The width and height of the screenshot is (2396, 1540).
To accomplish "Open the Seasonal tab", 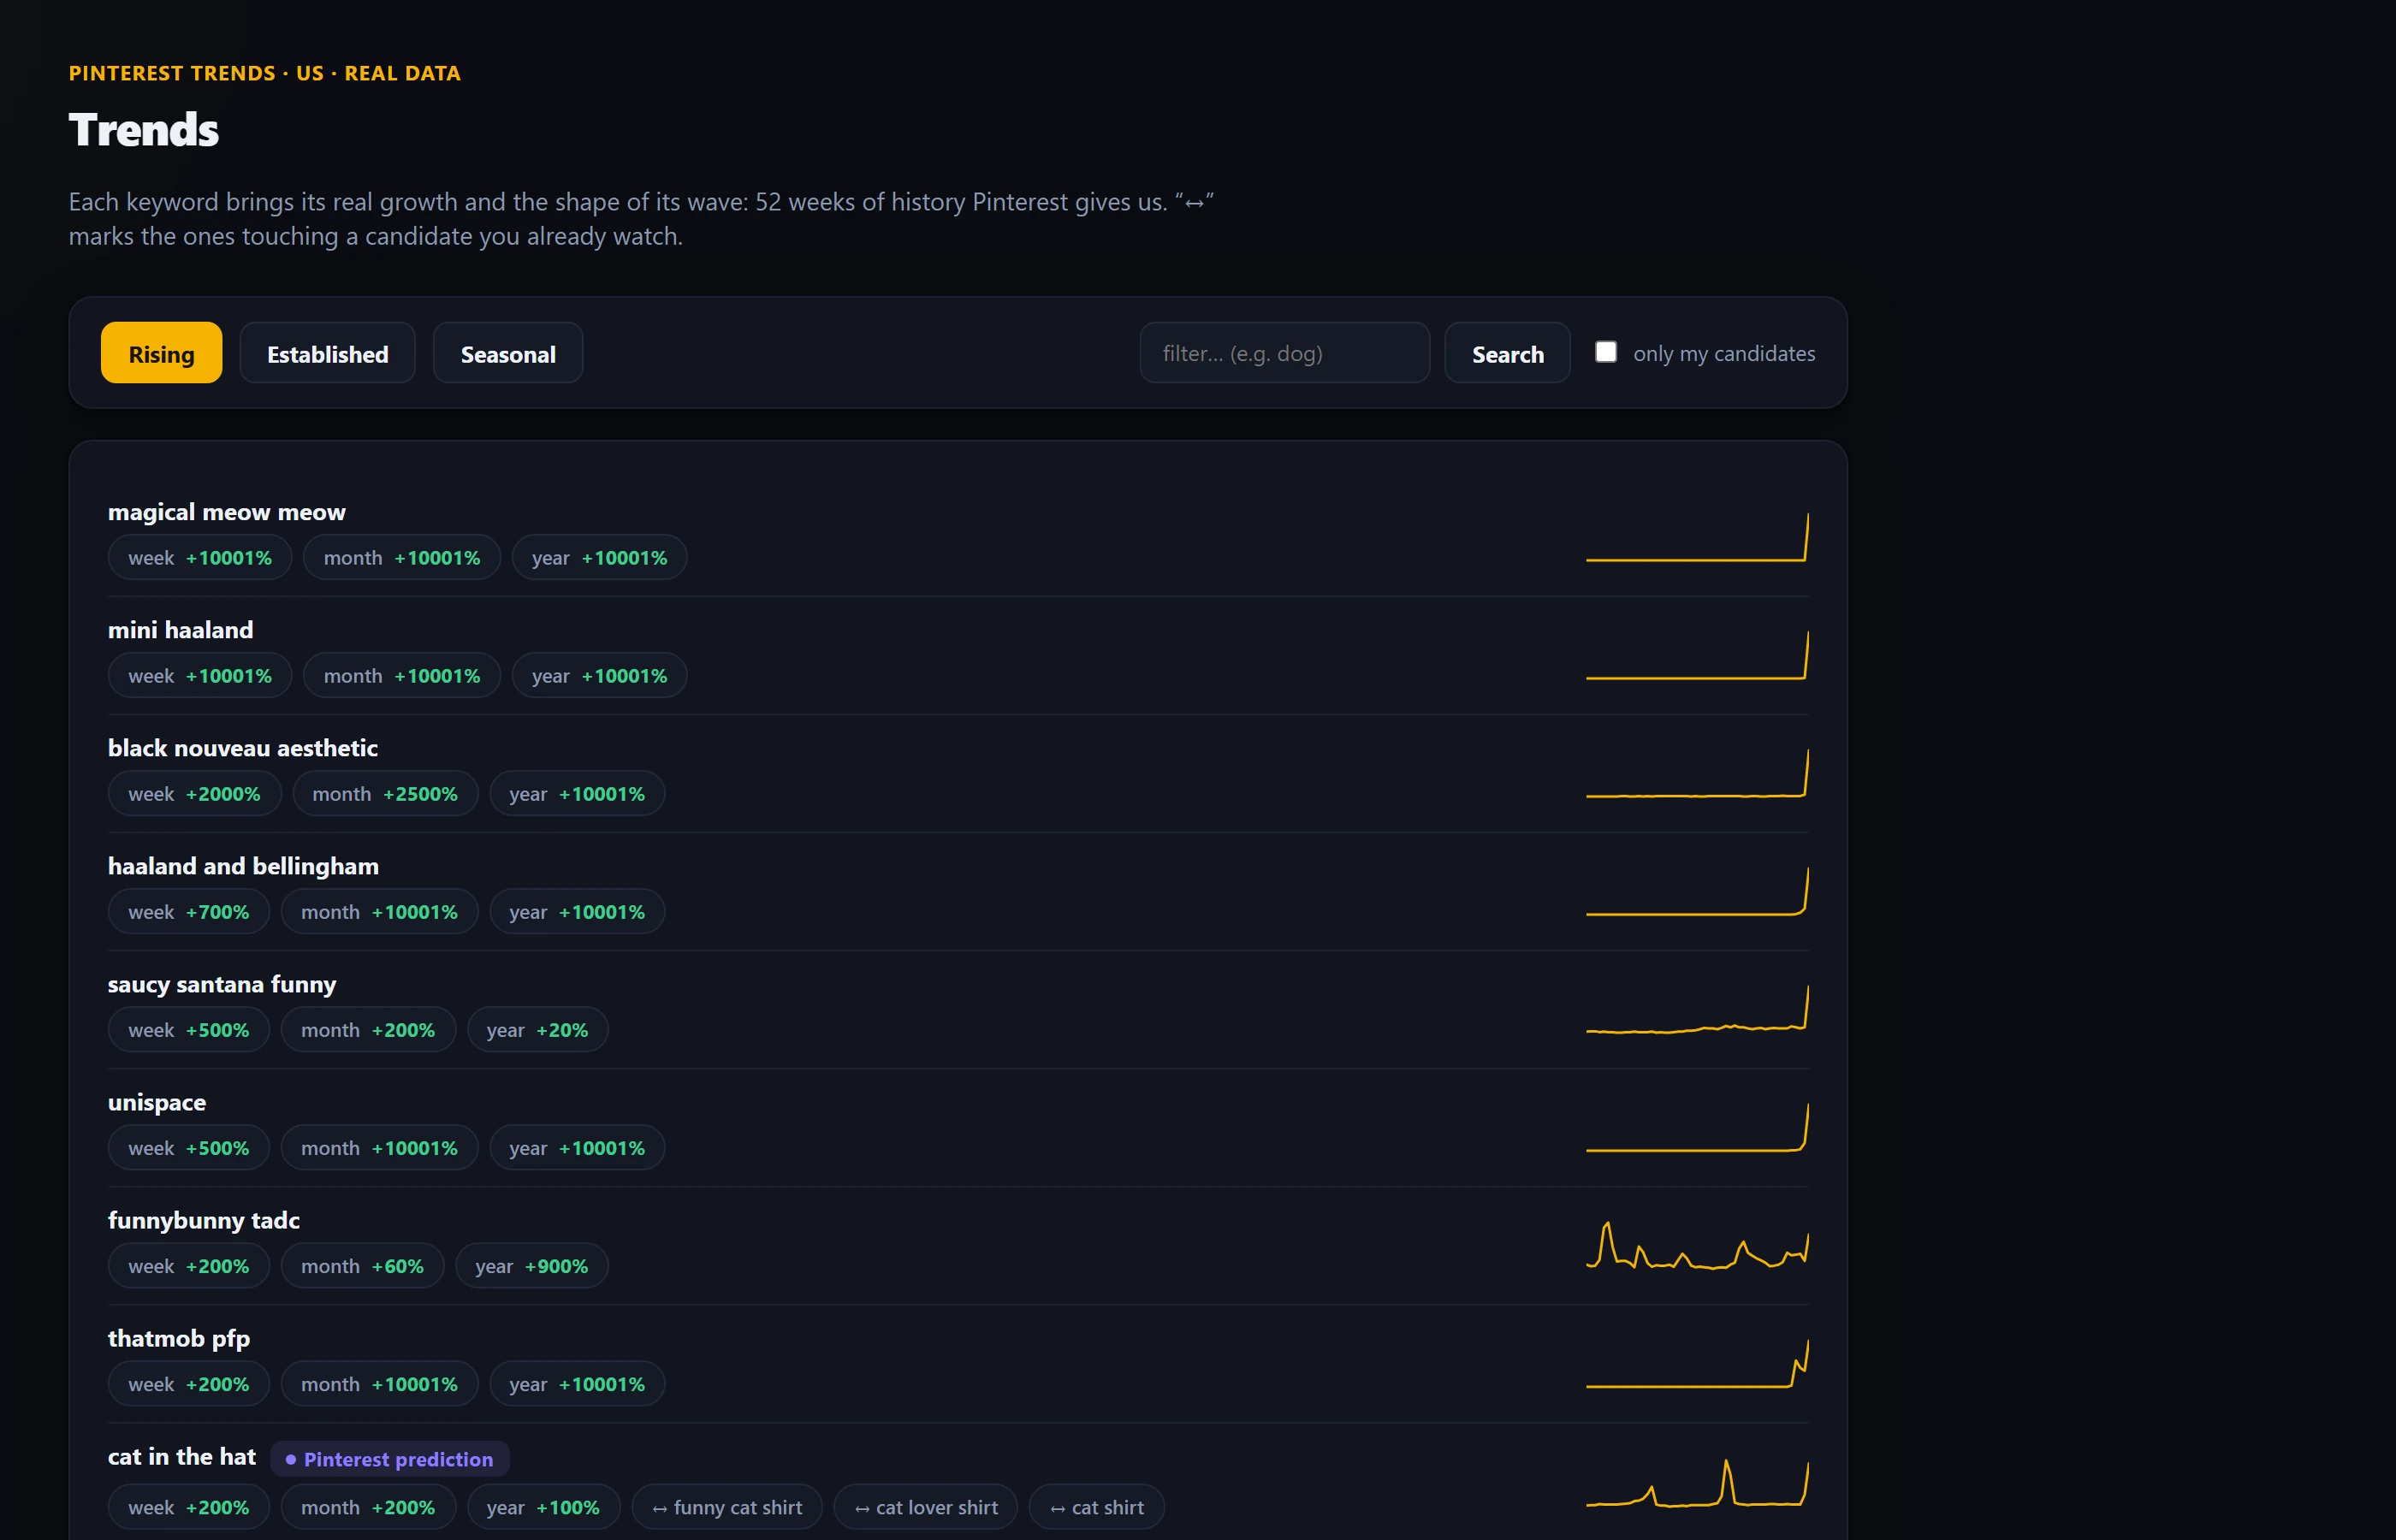I will [508, 353].
